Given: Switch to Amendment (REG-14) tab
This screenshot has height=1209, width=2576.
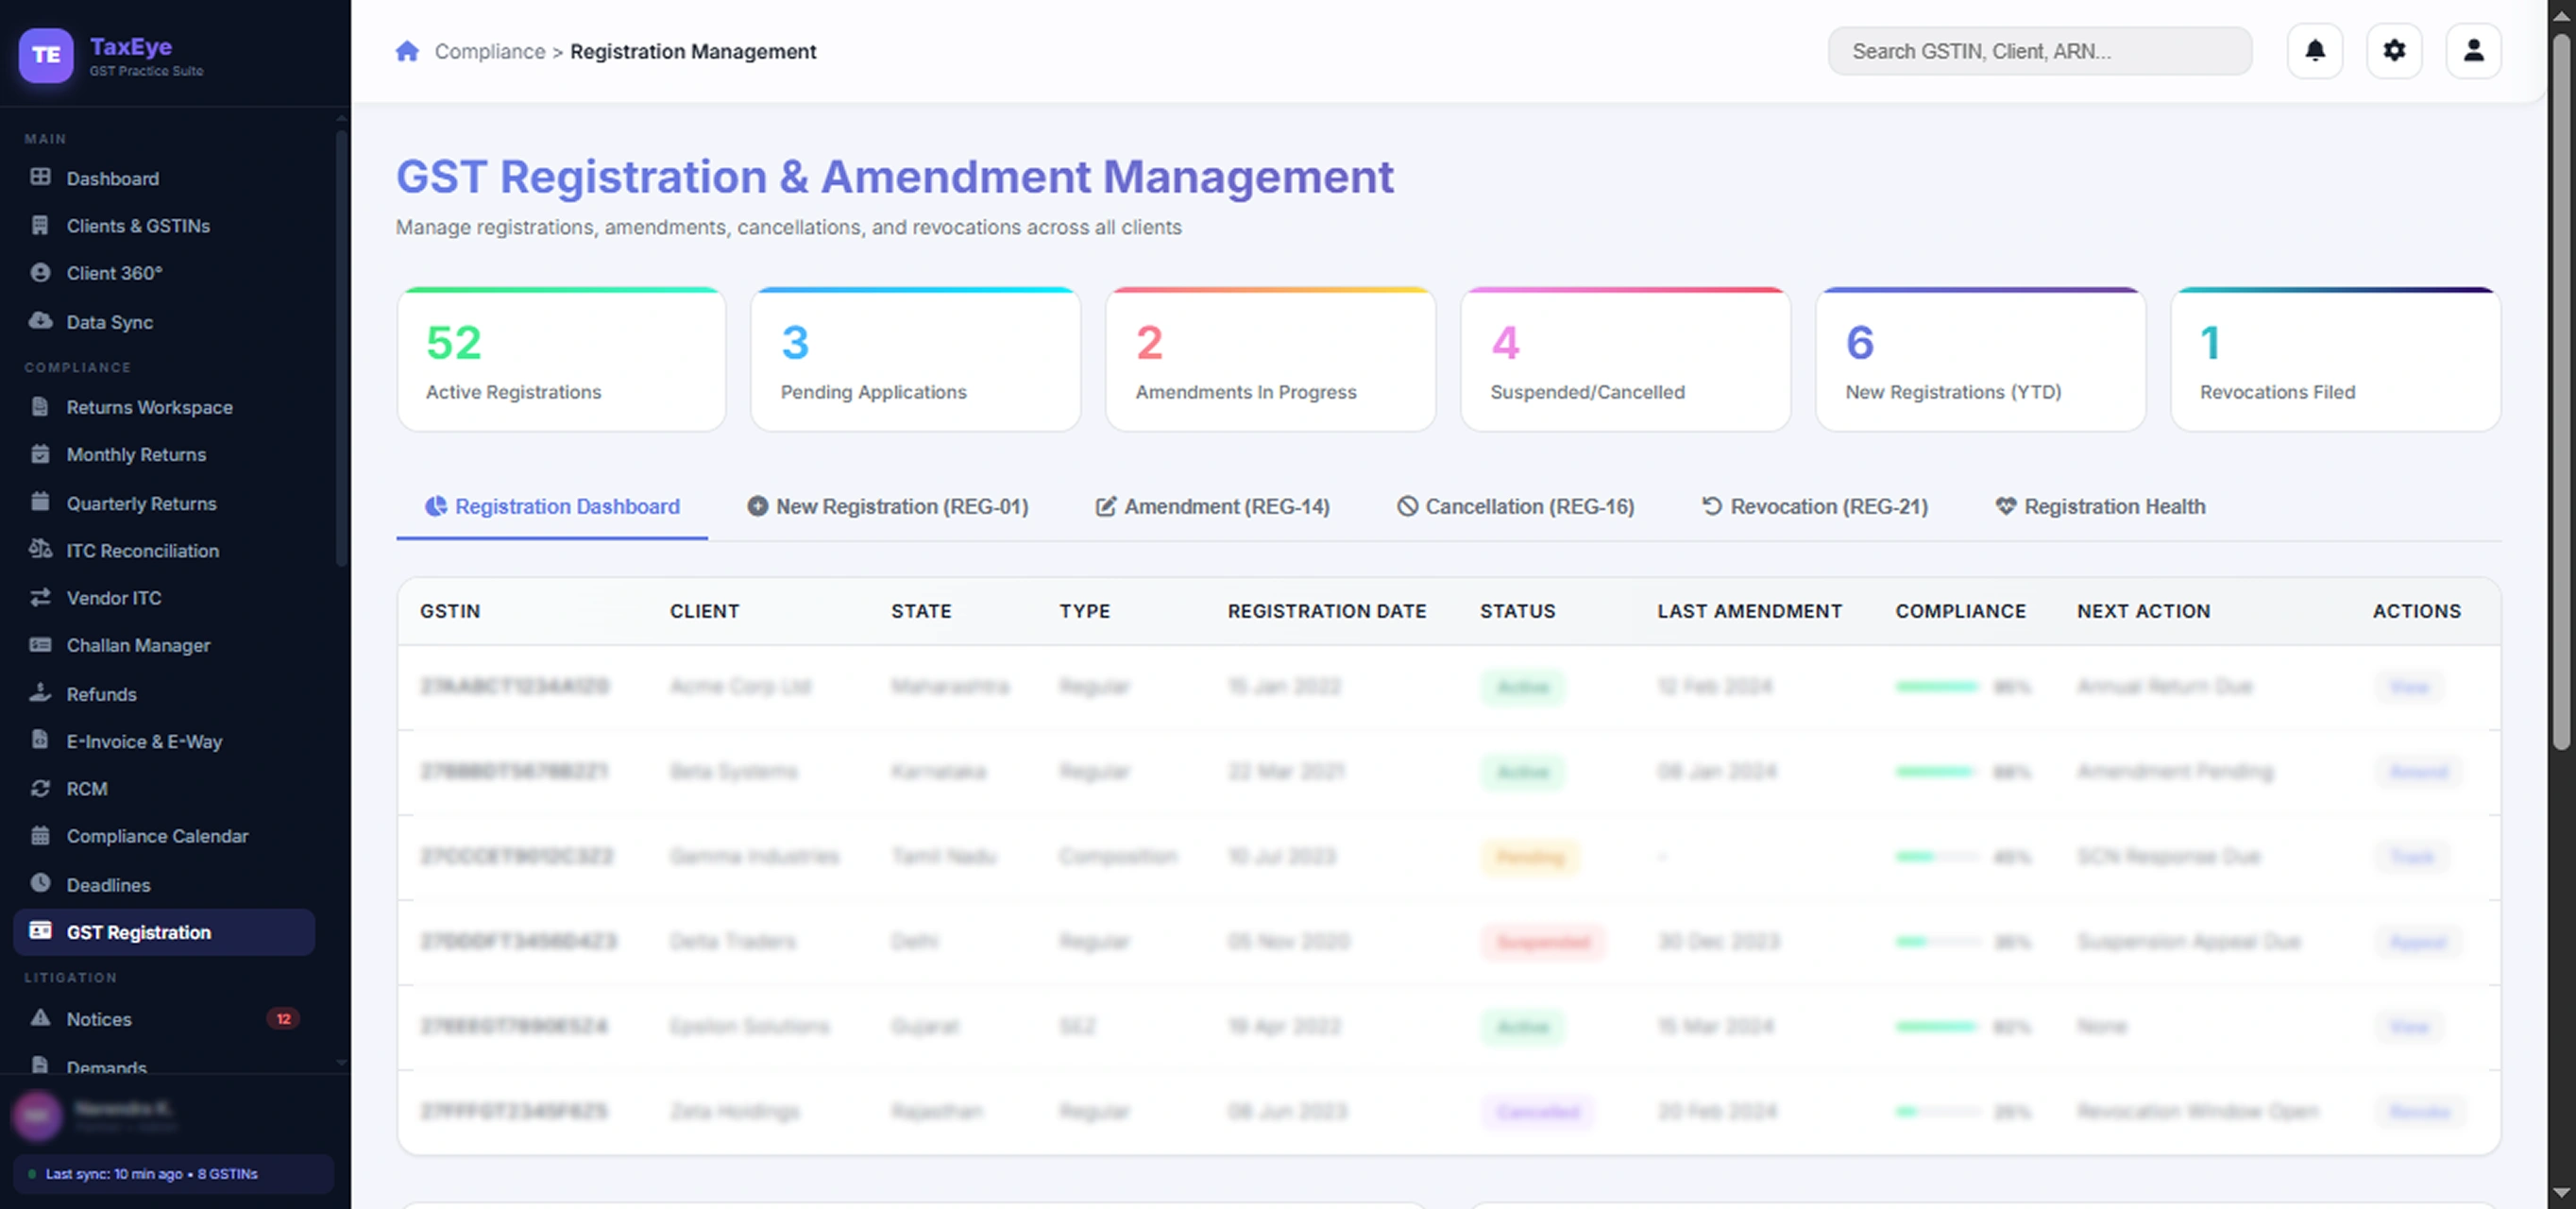Looking at the screenshot, I should point(1213,507).
